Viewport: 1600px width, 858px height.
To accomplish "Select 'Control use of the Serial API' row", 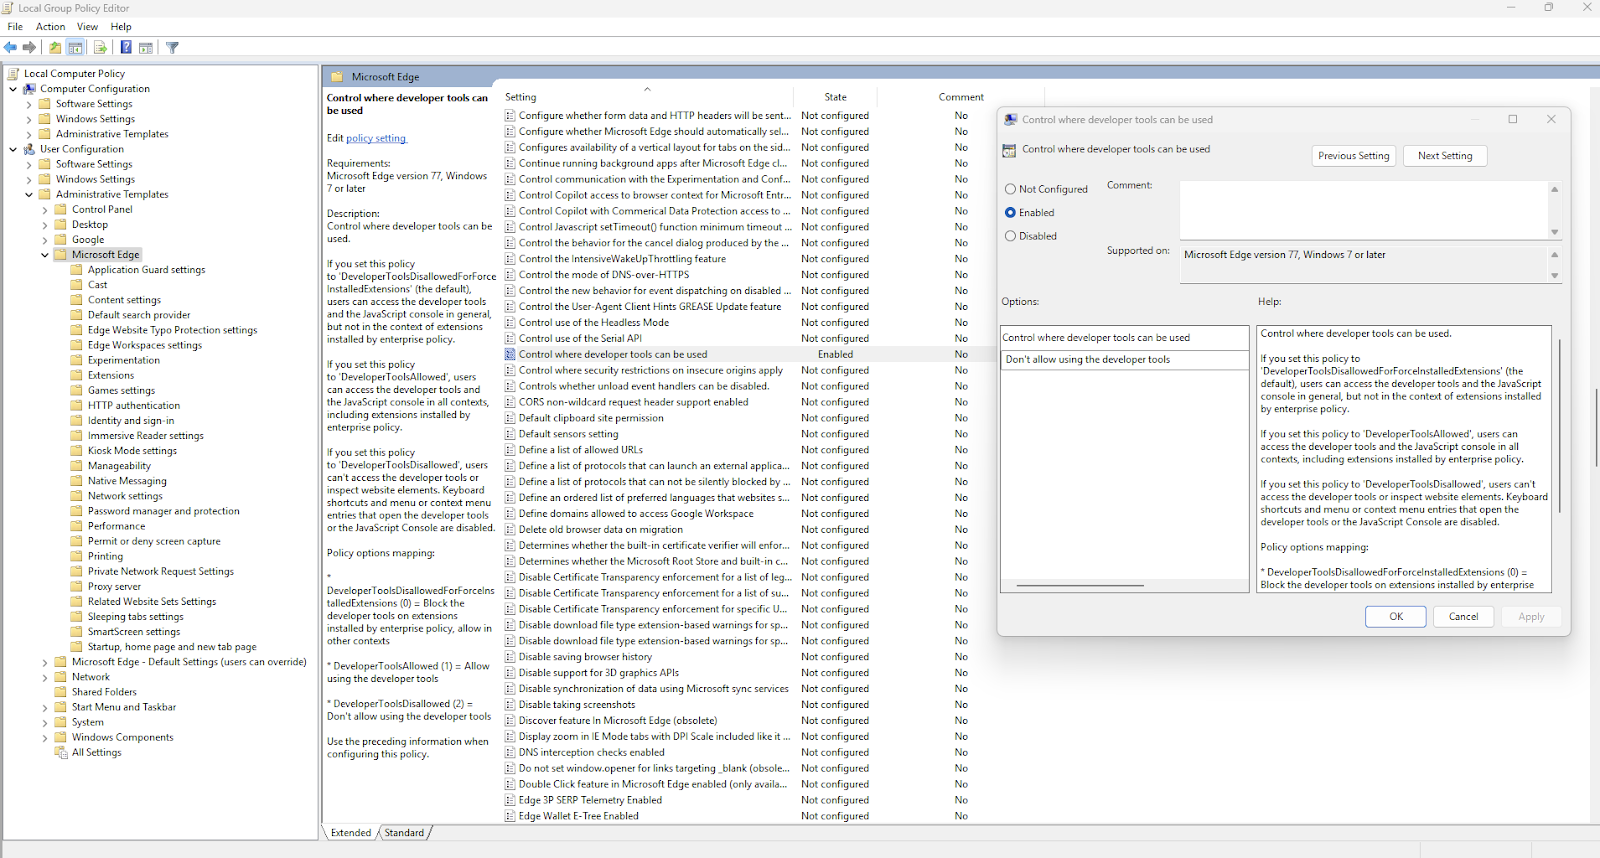I will (x=580, y=339).
